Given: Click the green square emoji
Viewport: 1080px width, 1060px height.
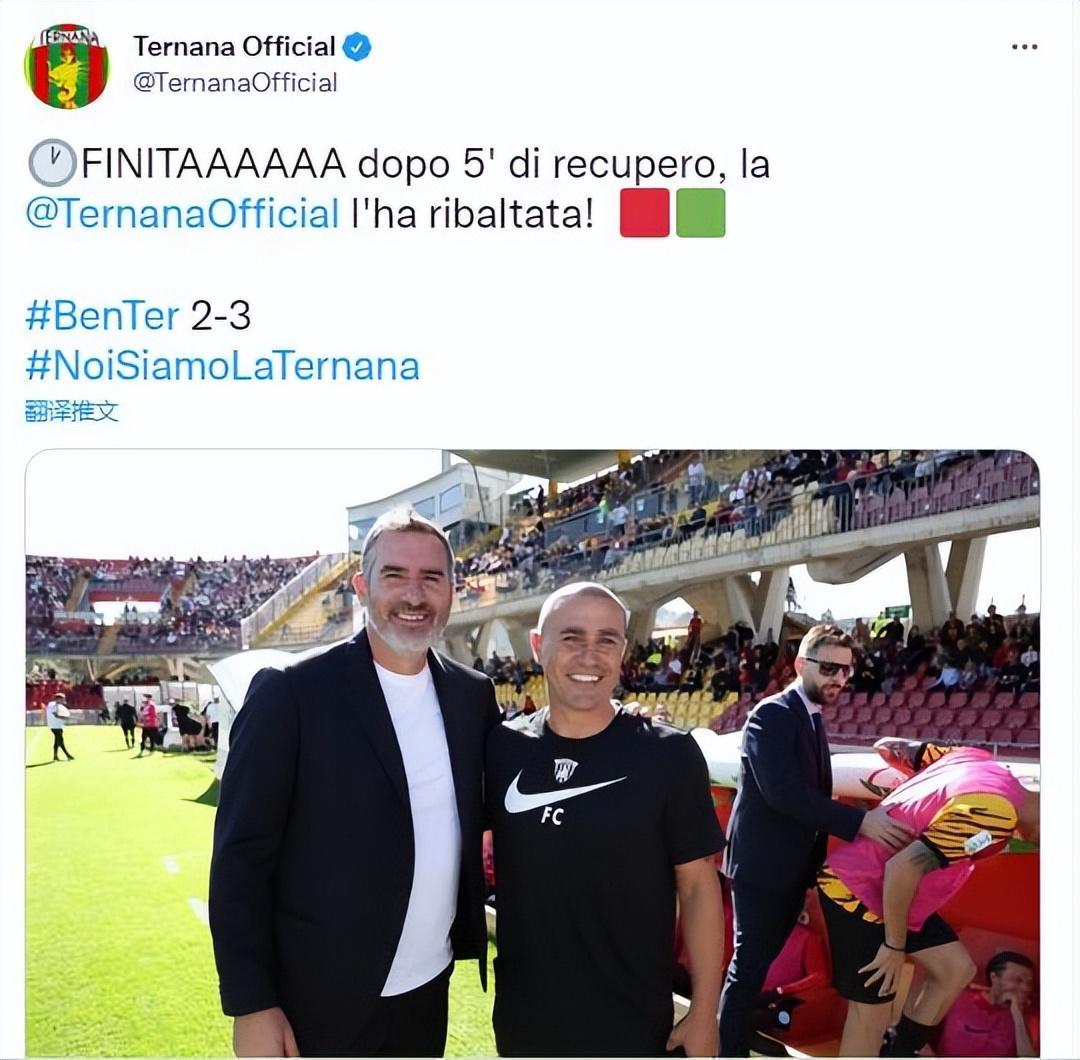Looking at the screenshot, I should coord(700,213).
